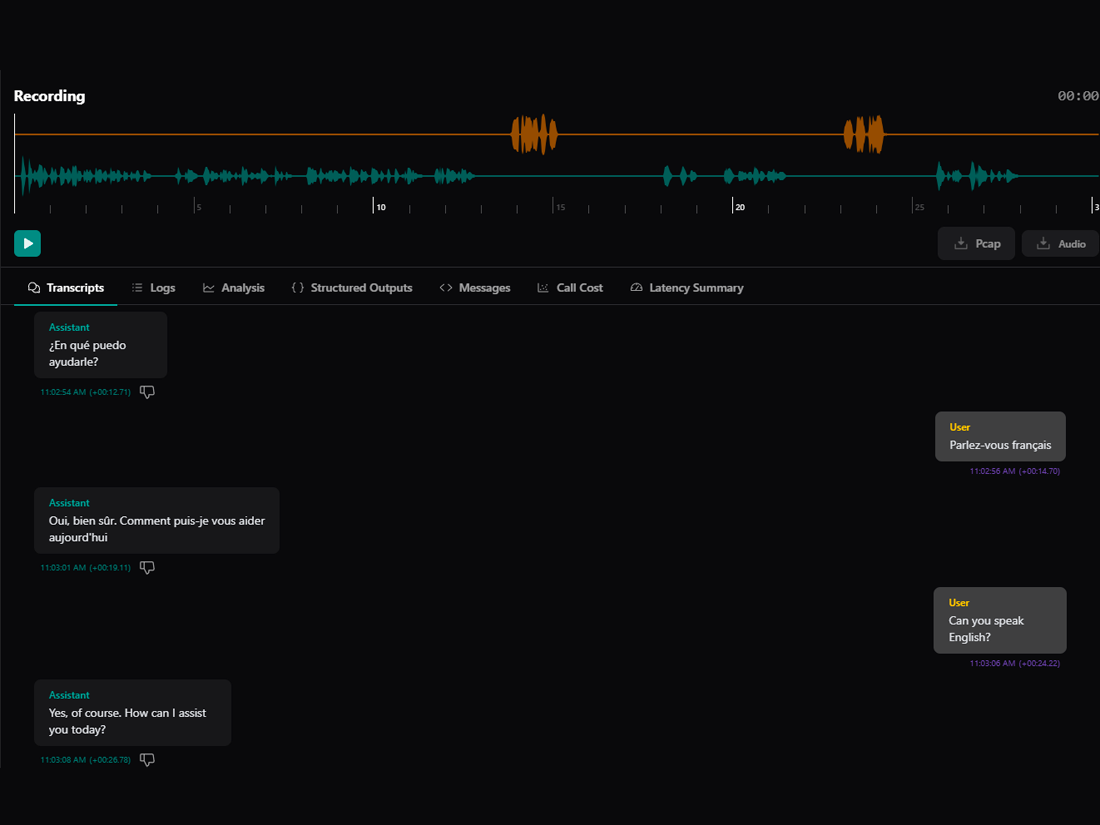The height and width of the screenshot is (825, 1100).
Task: Click the first orange user waveform burst
Action: 535,134
